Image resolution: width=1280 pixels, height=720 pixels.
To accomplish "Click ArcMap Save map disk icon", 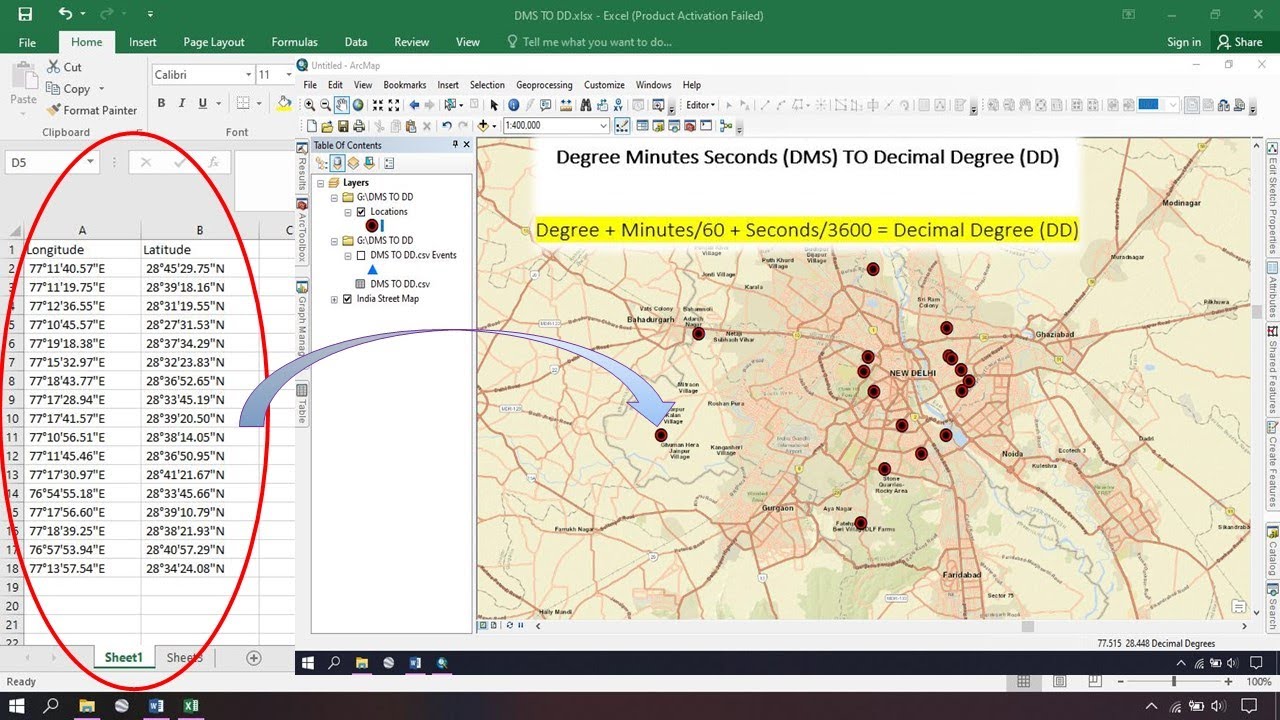I will (x=343, y=126).
